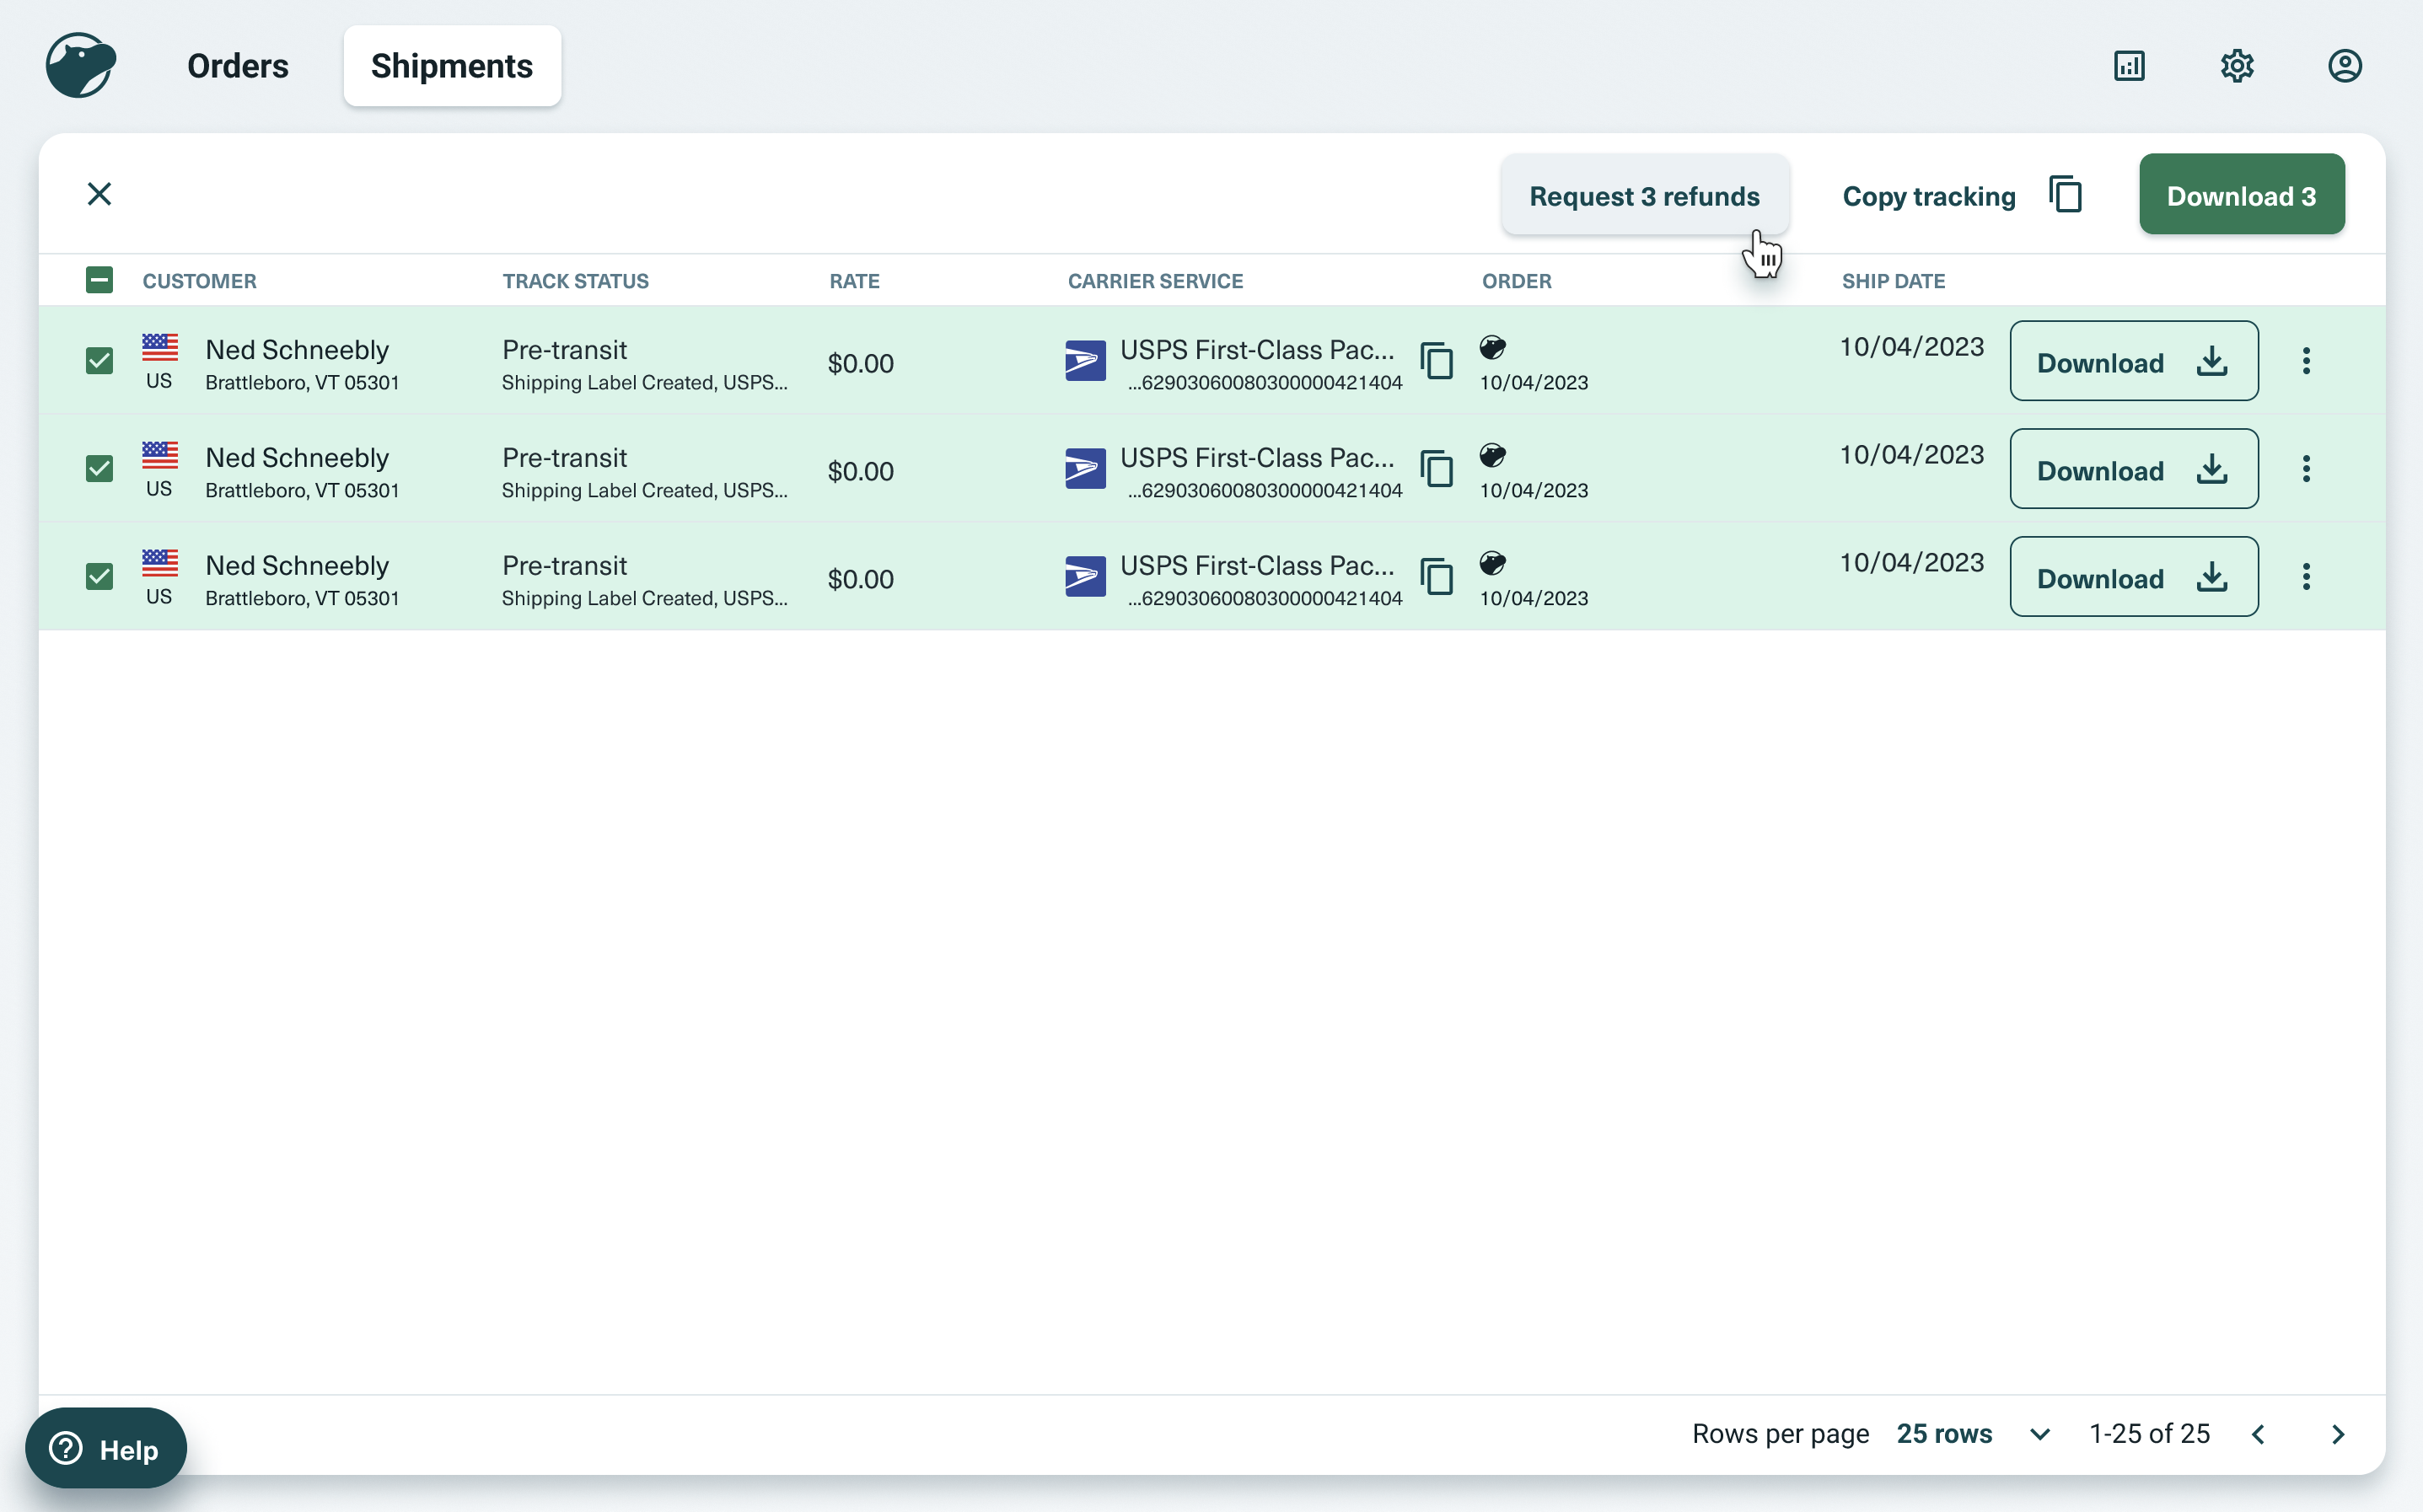Download label for first shipment row
This screenshot has width=2423, height=1512.
(x=2133, y=361)
